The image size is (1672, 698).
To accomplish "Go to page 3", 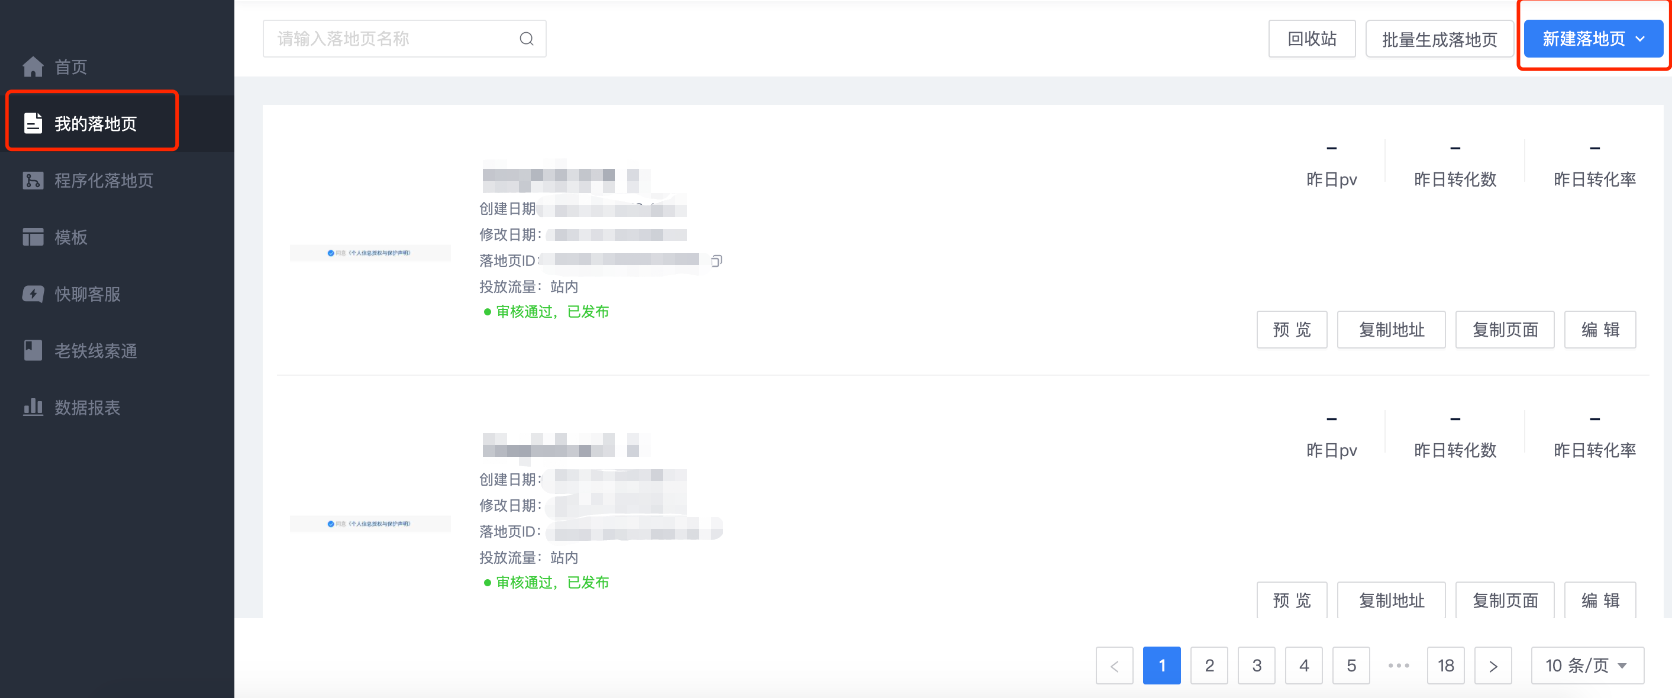I will tap(1257, 666).
